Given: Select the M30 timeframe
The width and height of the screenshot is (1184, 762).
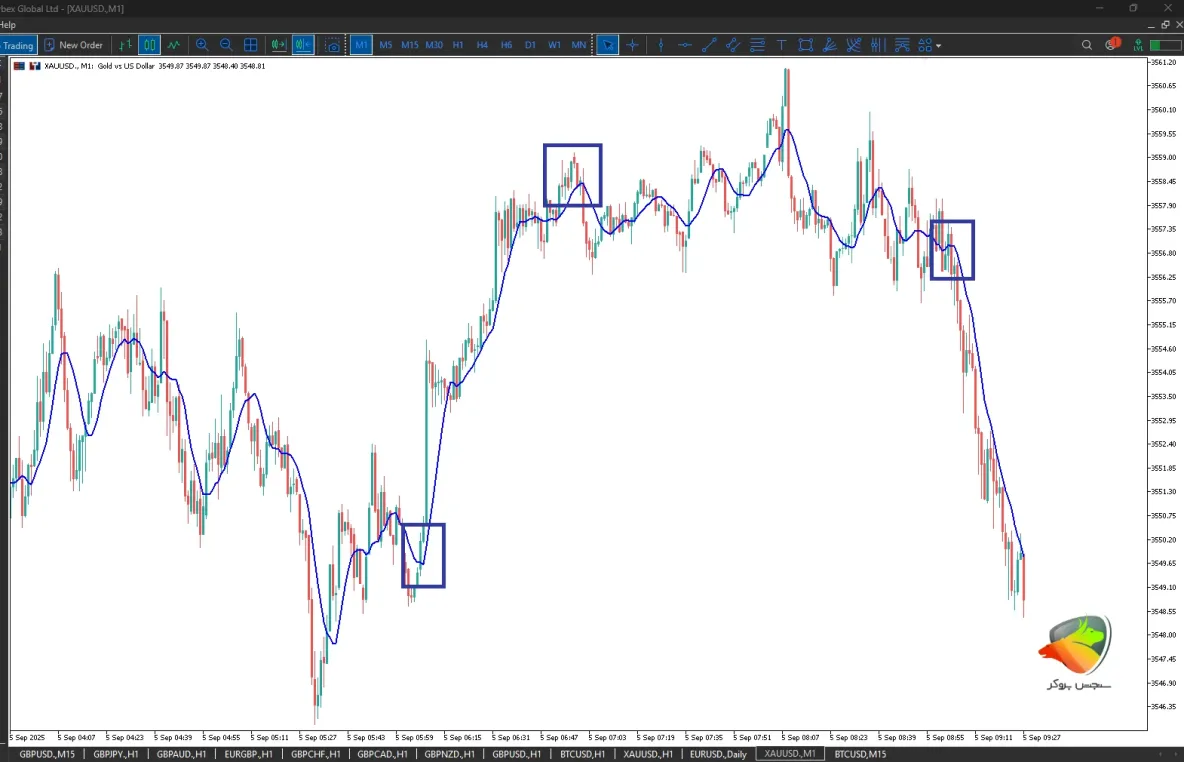Looking at the screenshot, I should click(434, 45).
